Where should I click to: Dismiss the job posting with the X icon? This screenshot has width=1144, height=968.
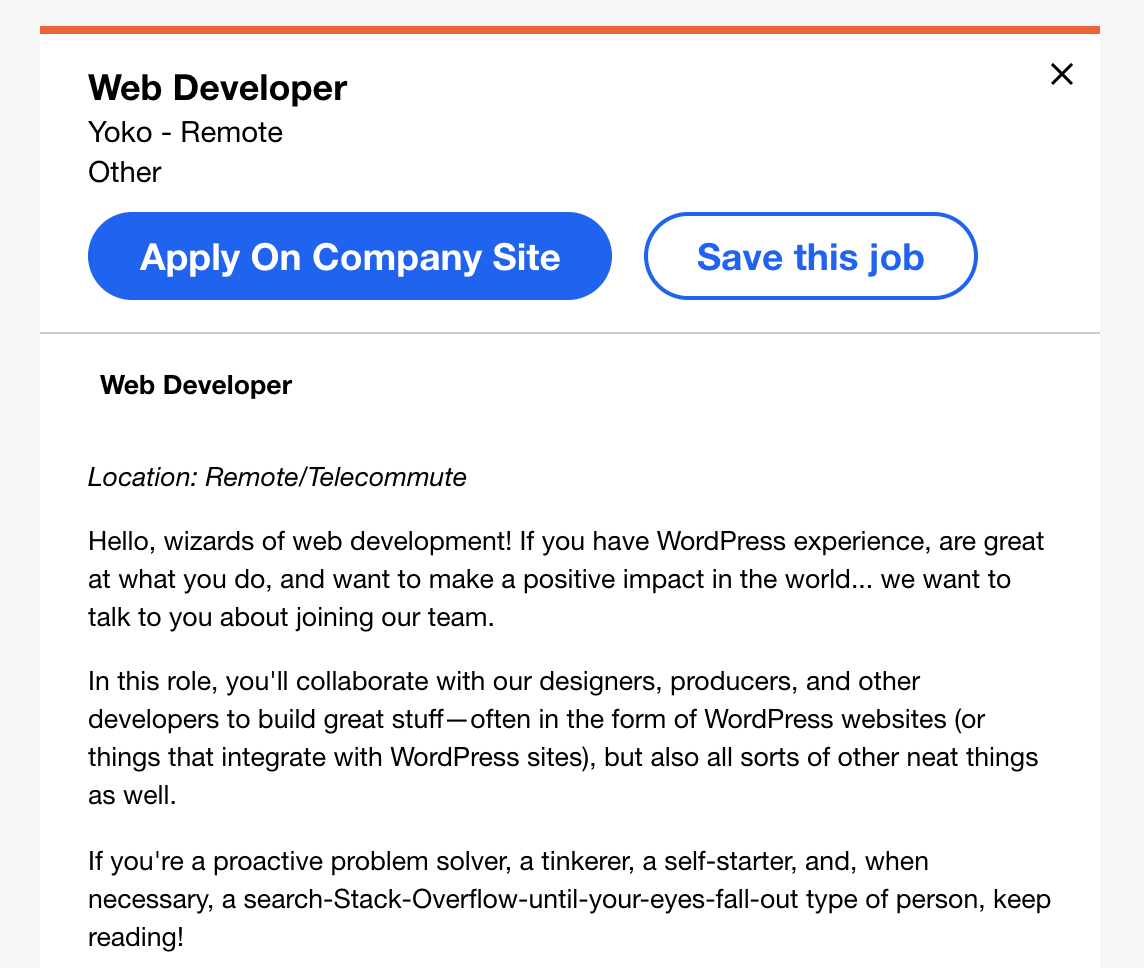pos(1061,74)
